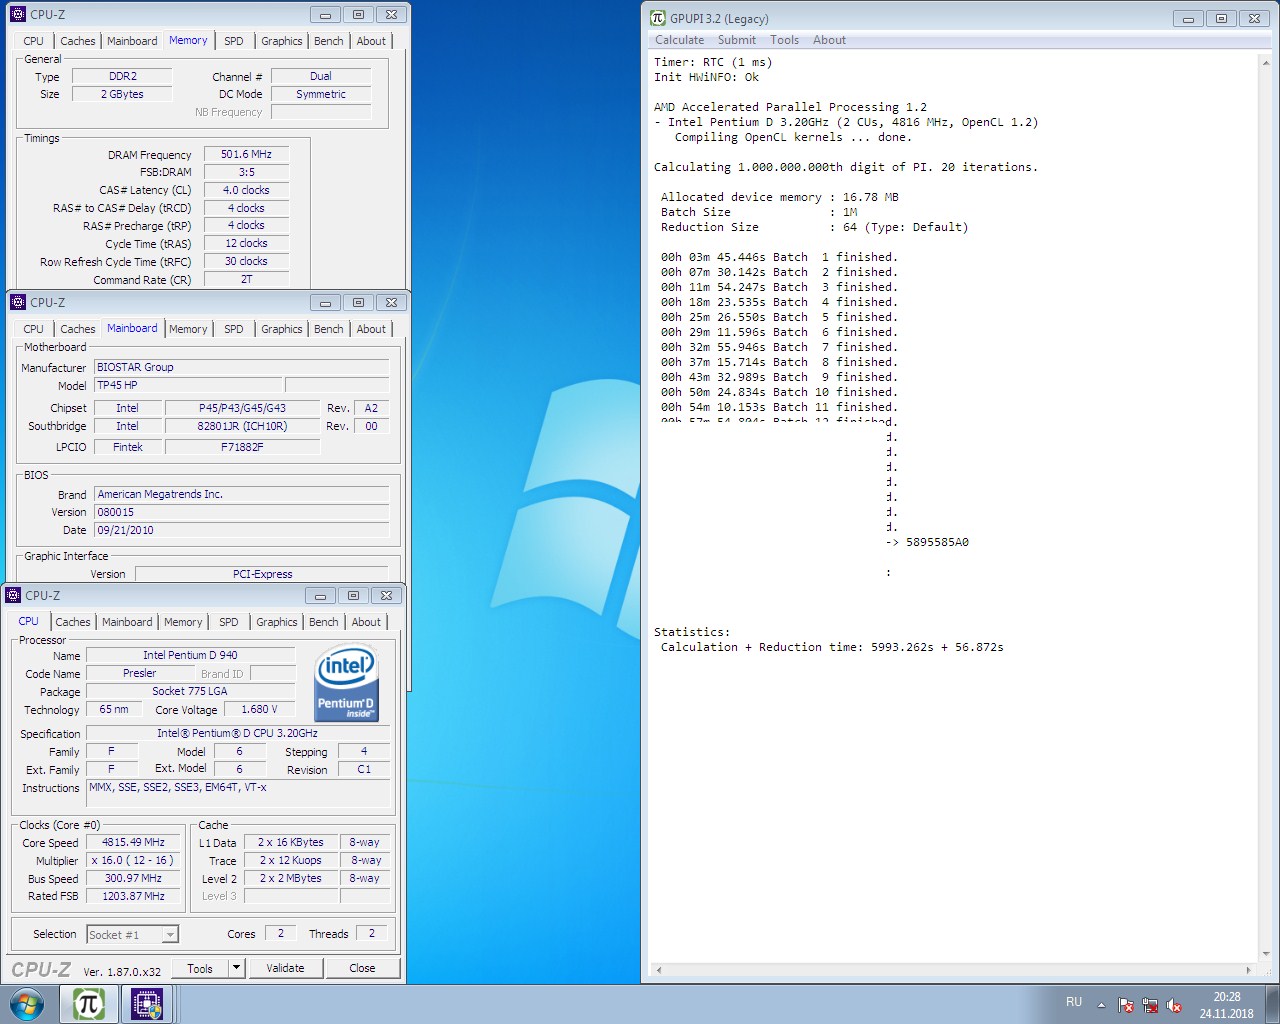Click GPUPI horizontal scrollbar left arrow
The width and height of the screenshot is (1280, 1024).
point(658,970)
